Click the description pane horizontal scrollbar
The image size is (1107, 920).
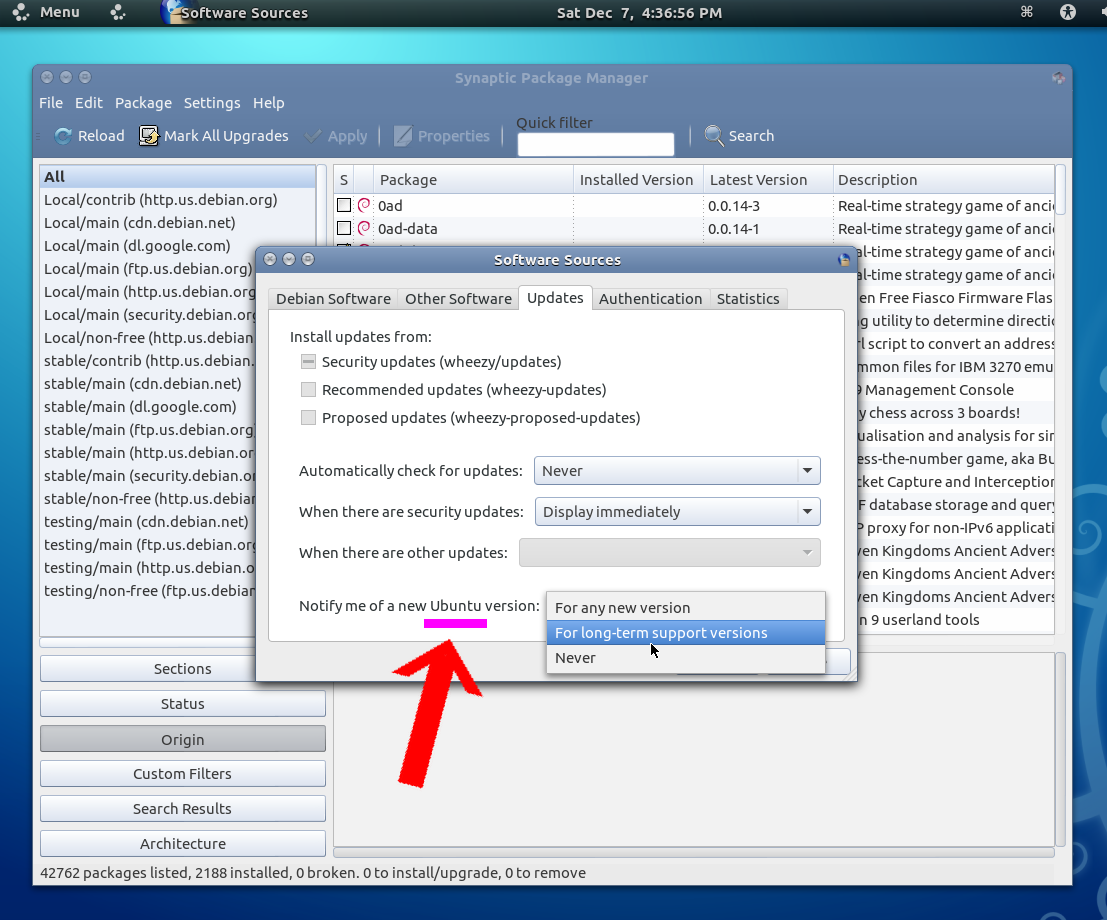point(694,852)
